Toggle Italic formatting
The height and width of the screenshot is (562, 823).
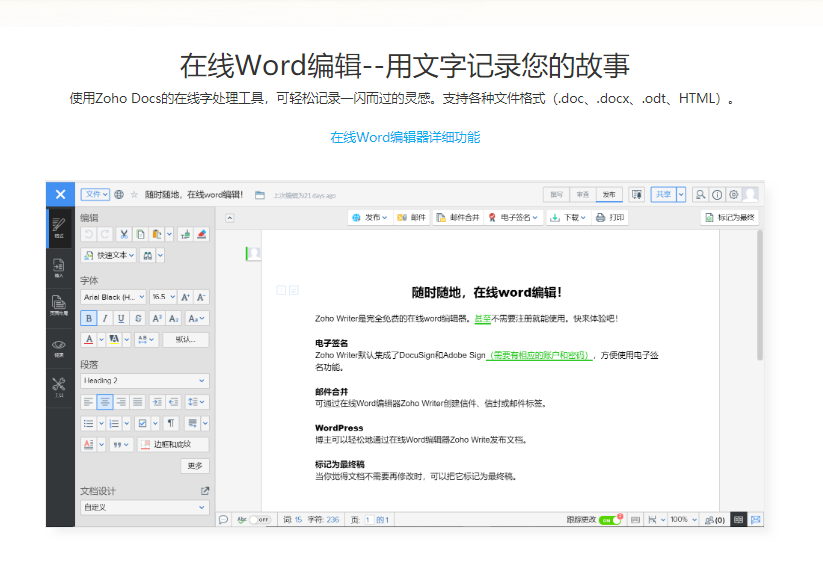tap(105, 319)
